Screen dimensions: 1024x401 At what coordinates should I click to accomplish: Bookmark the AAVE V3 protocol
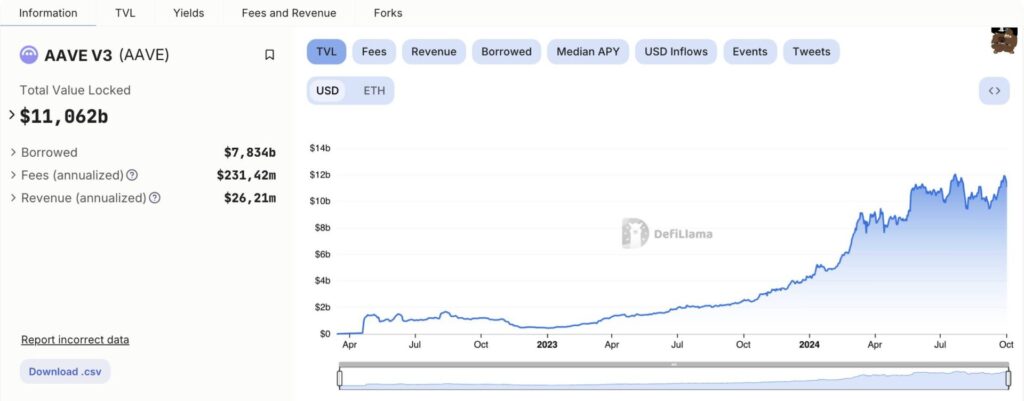[269, 55]
